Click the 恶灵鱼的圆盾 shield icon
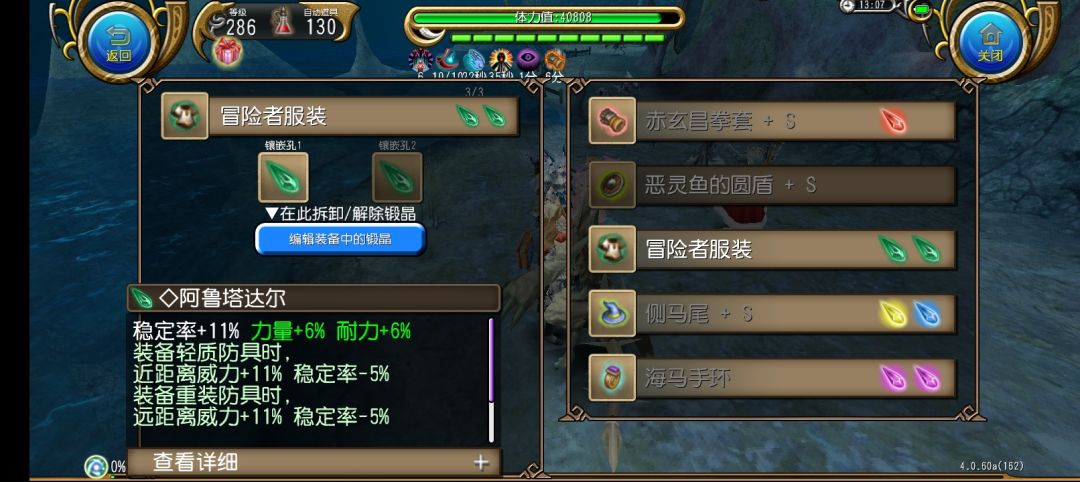 tap(612, 185)
